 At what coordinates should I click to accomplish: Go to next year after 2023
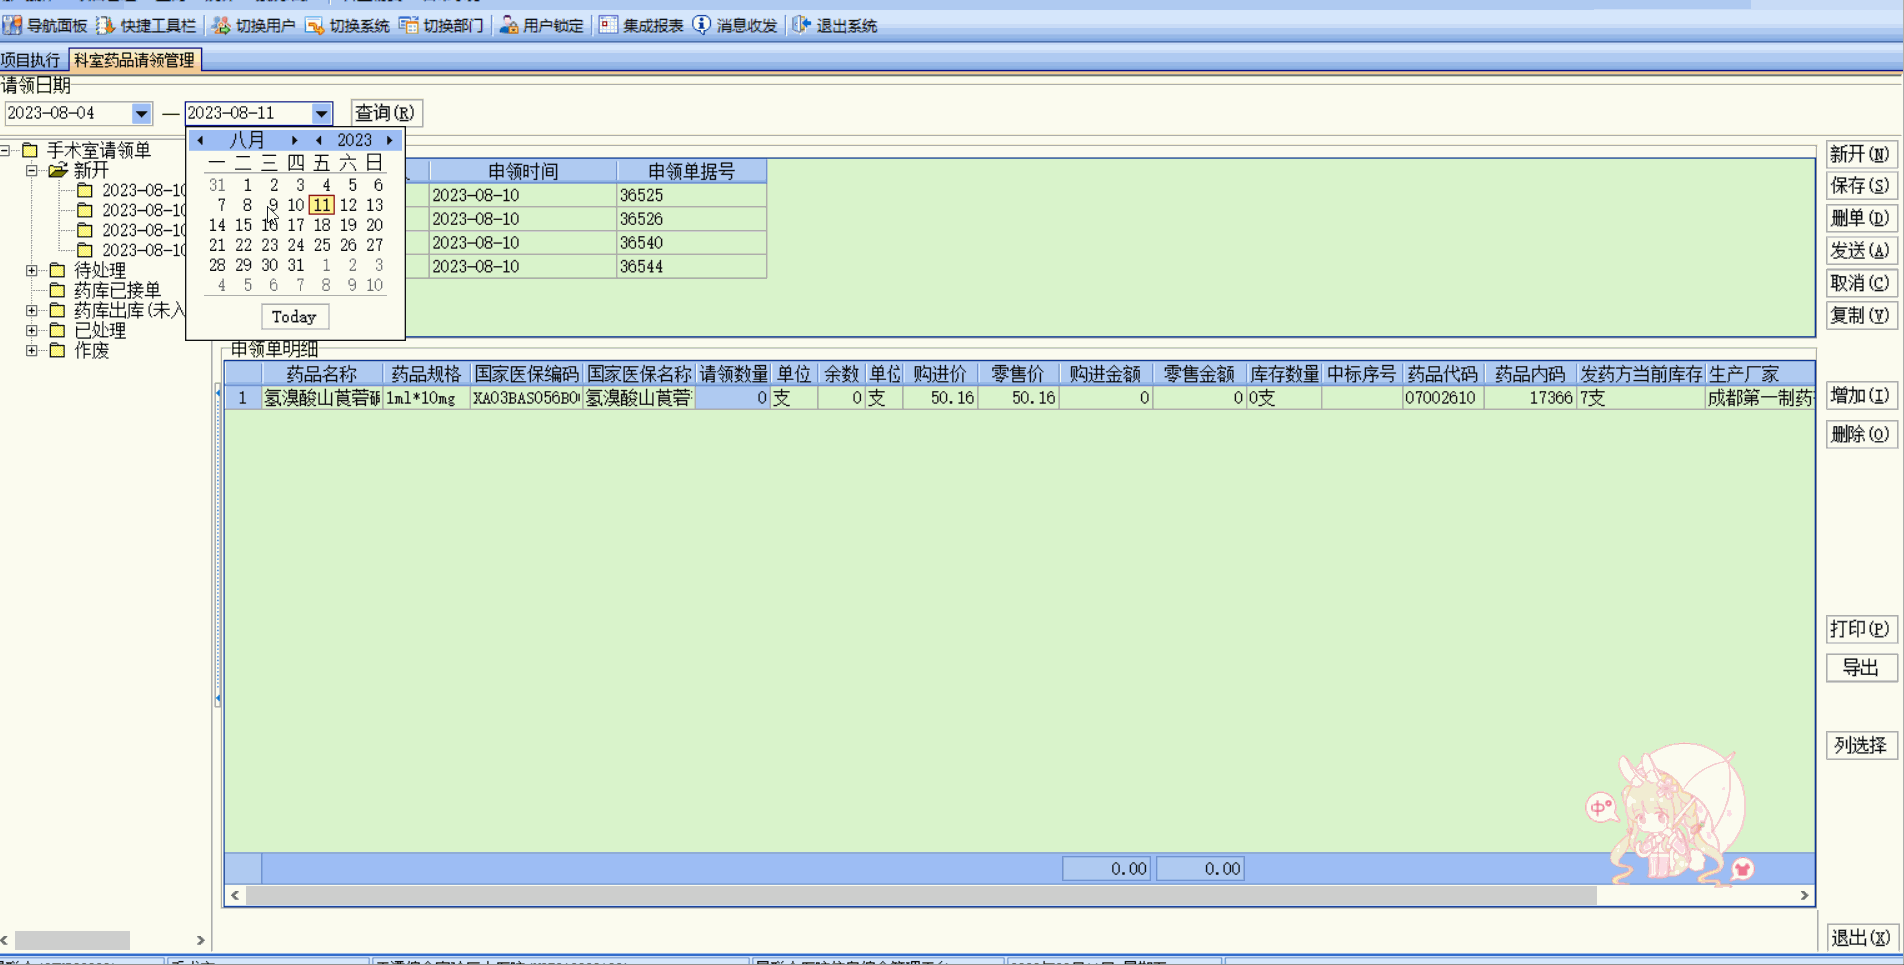click(390, 140)
